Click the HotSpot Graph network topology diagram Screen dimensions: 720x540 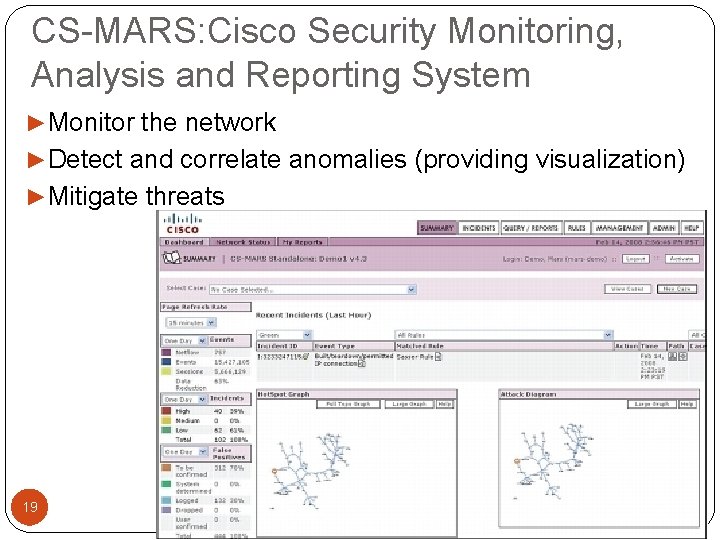[x=310, y=469]
